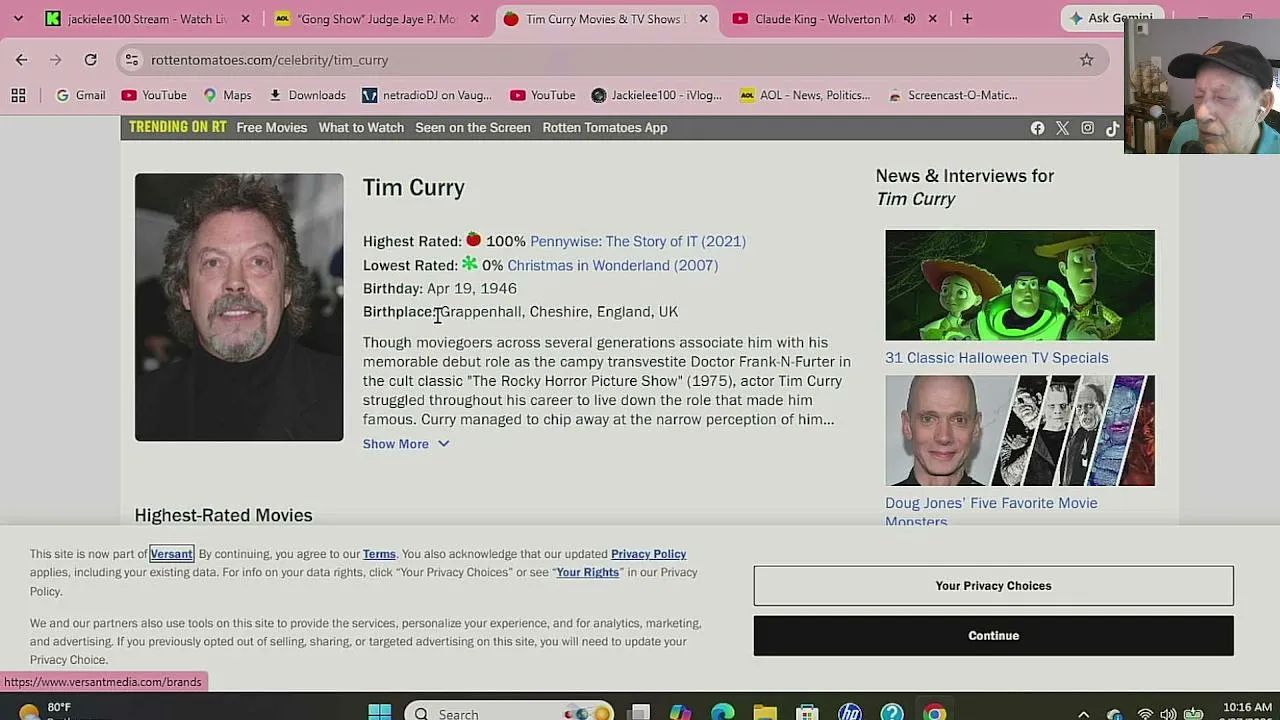
Task: Expand the biography with Show More
Action: (406, 444)
